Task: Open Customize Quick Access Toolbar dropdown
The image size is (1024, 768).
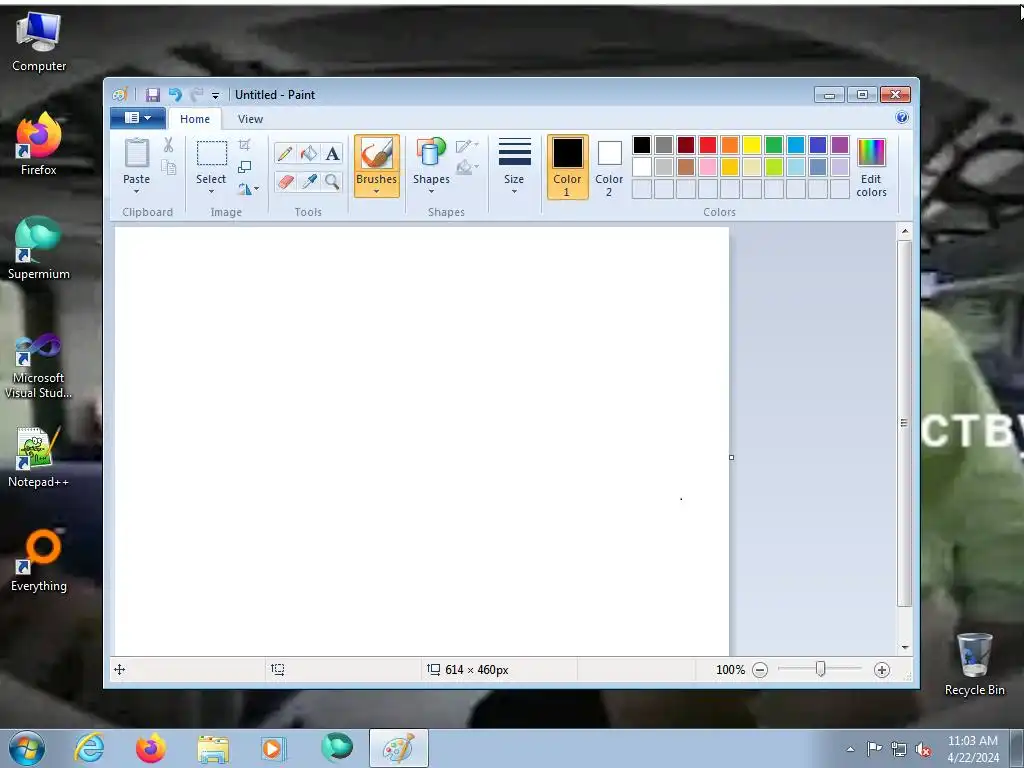Action: (x=216, y=96)
